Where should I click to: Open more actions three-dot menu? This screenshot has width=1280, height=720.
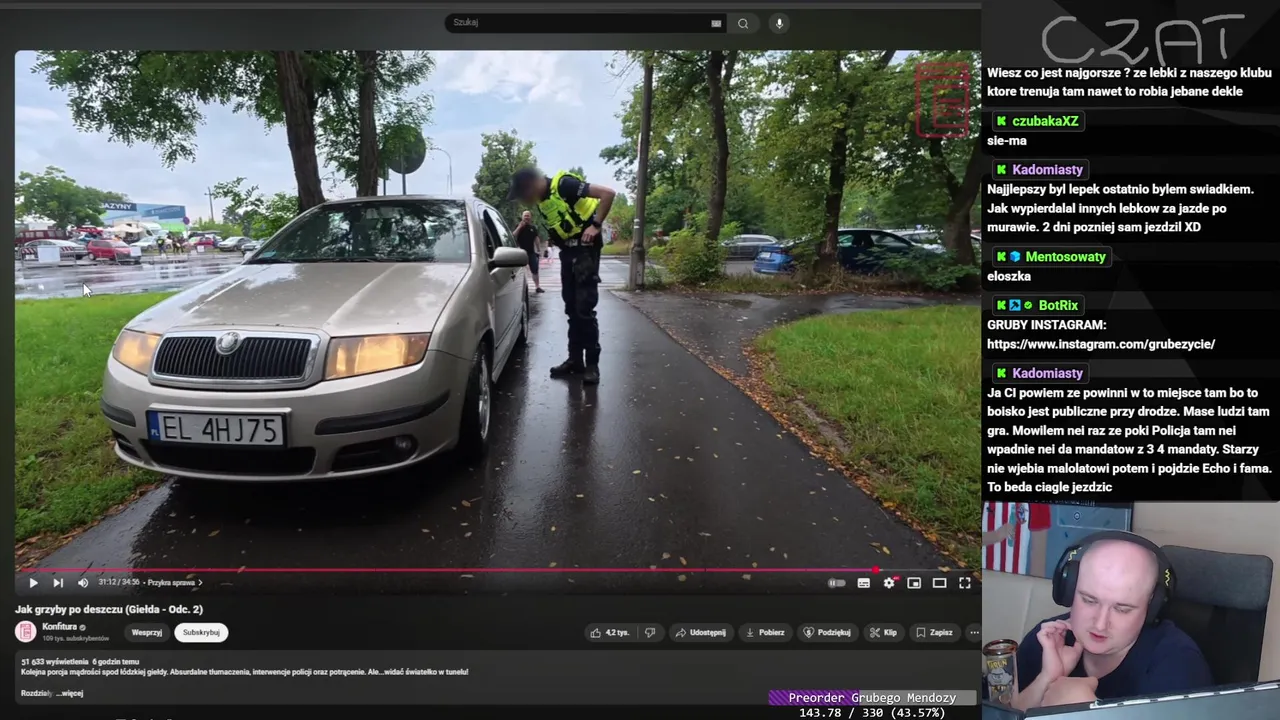click(974, 632)
